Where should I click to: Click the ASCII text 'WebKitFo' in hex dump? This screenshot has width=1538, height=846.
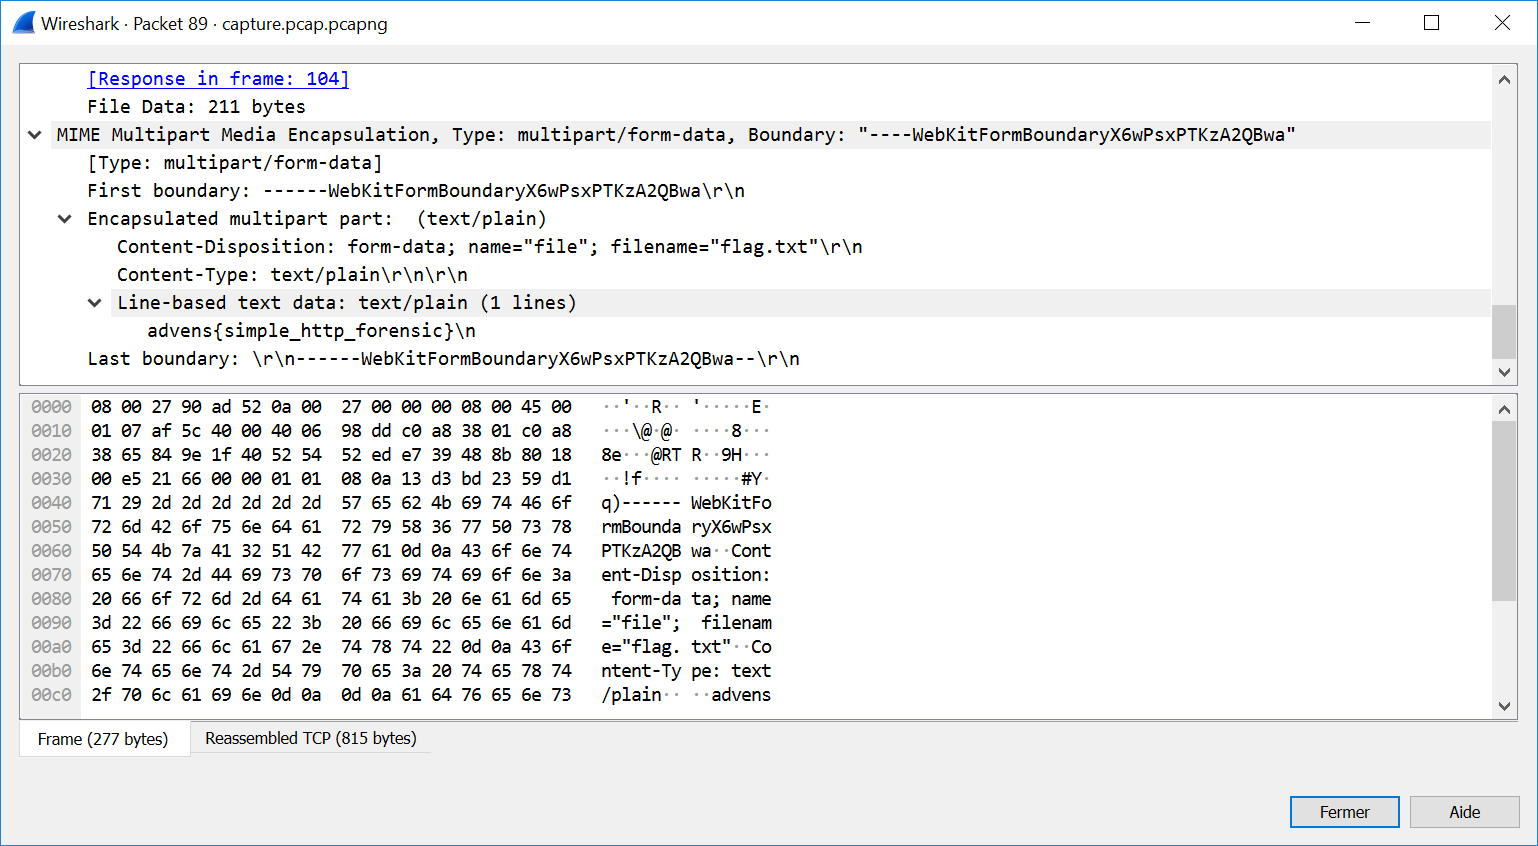click(731, 503)
